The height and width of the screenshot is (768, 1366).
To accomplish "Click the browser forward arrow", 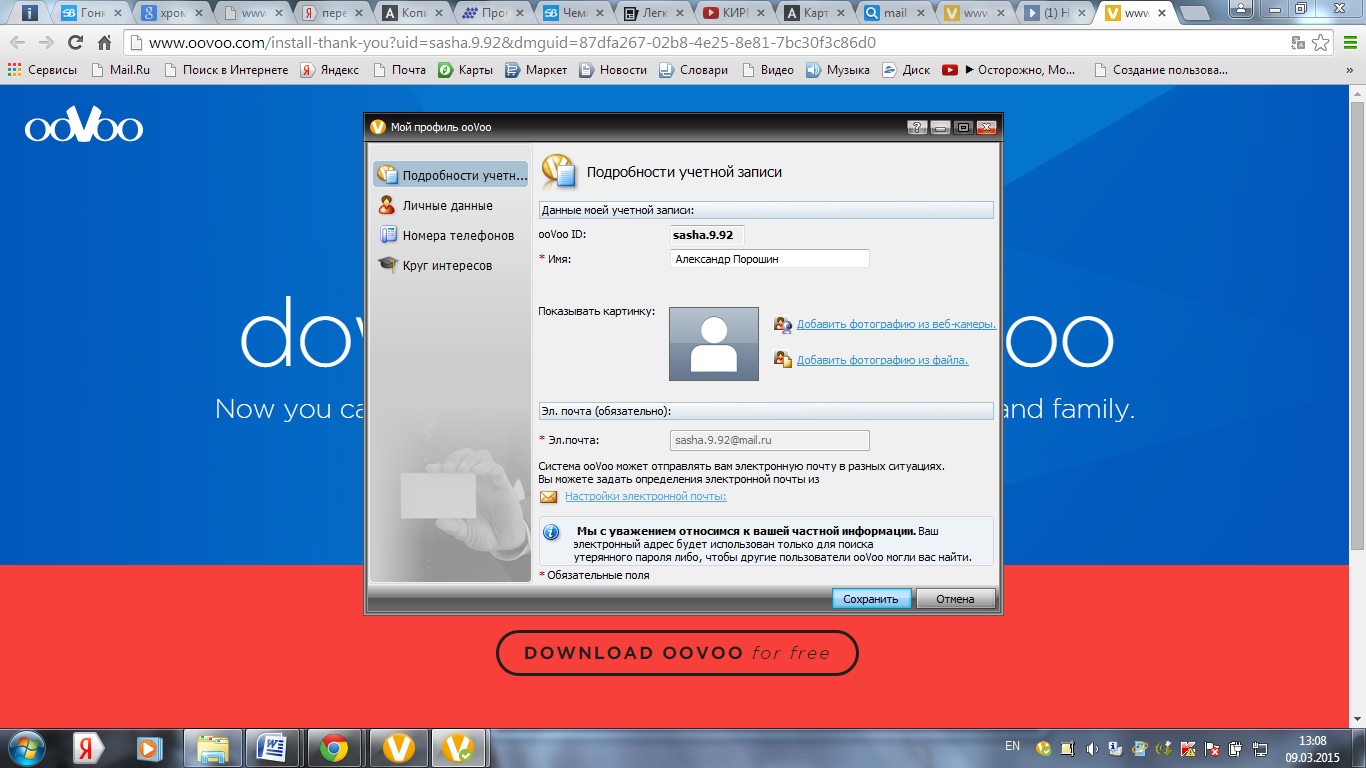I will pyautogui.click(x=46, y=43).
